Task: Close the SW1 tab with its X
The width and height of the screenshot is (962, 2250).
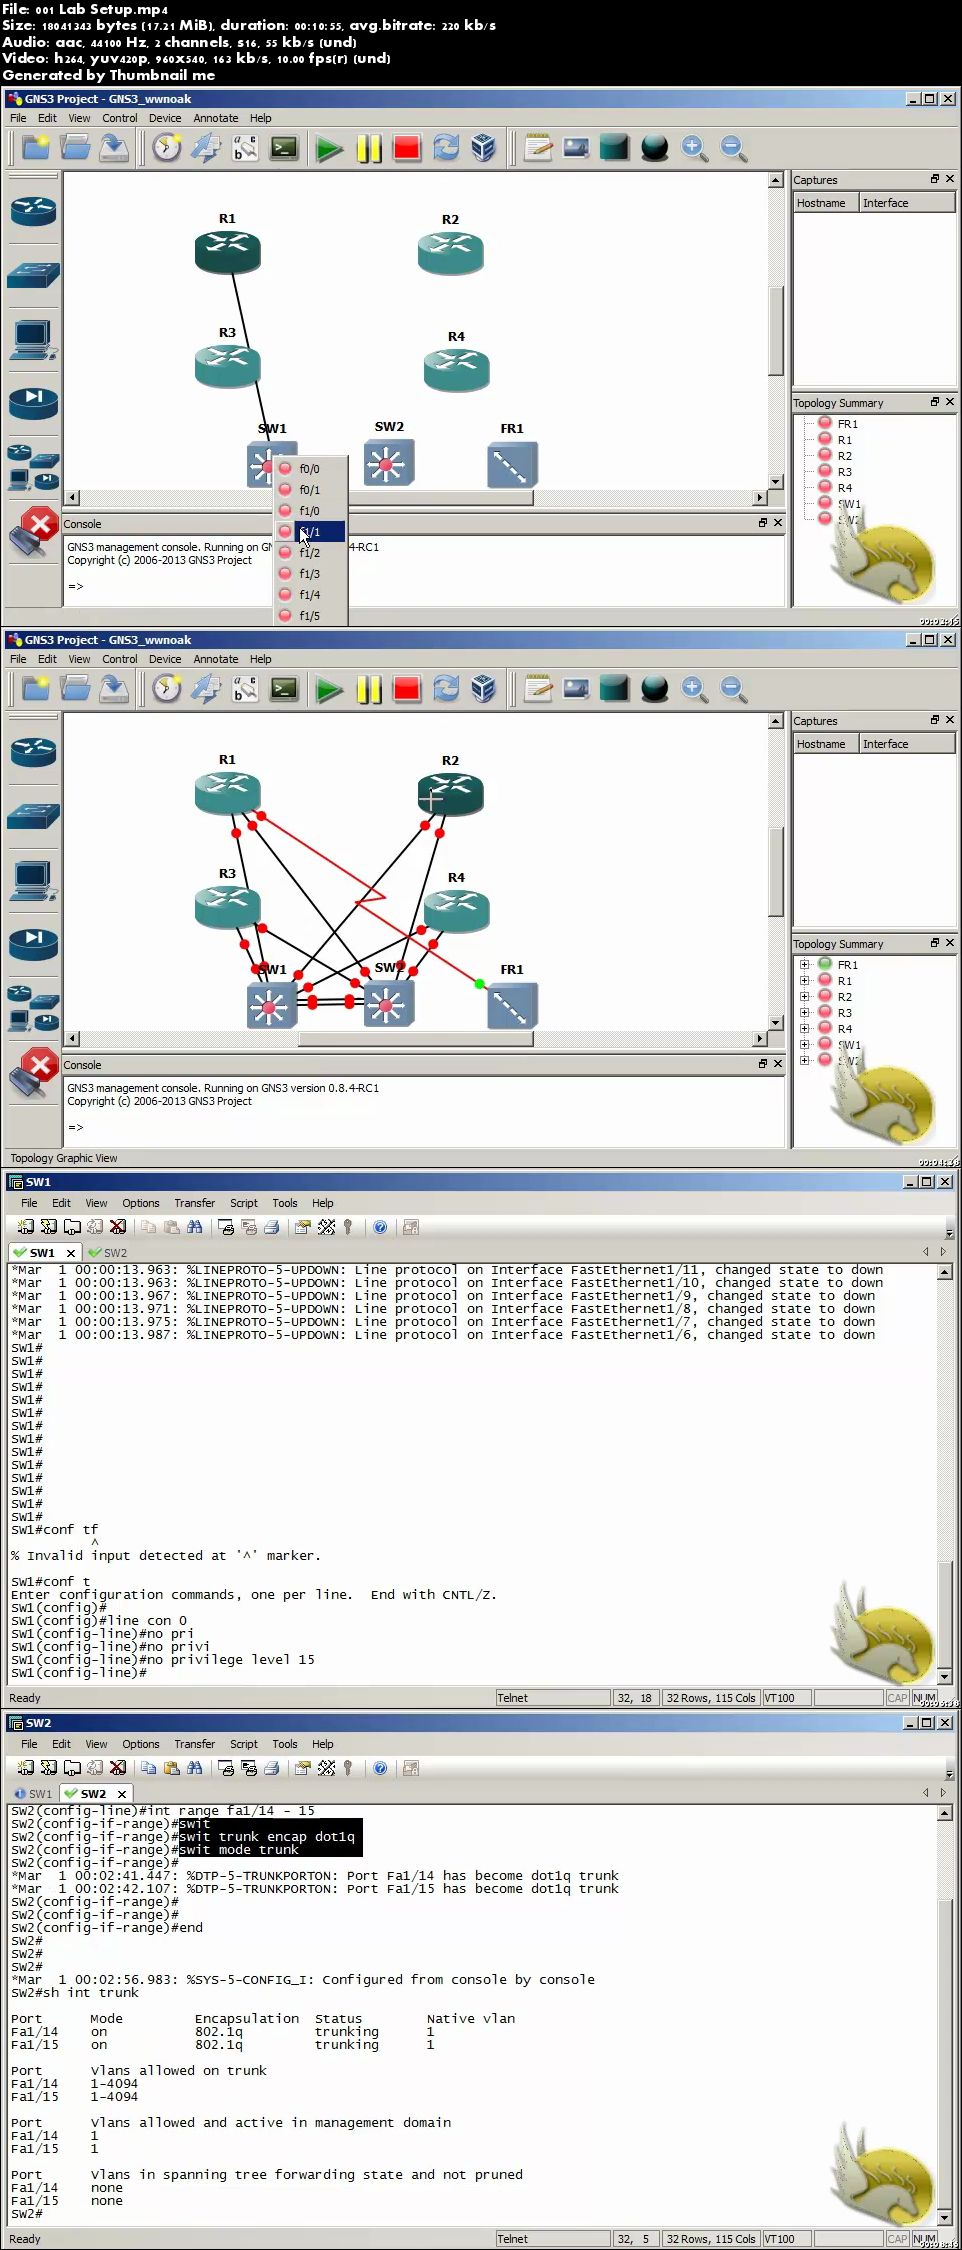Action: (x=71, y=1252)
